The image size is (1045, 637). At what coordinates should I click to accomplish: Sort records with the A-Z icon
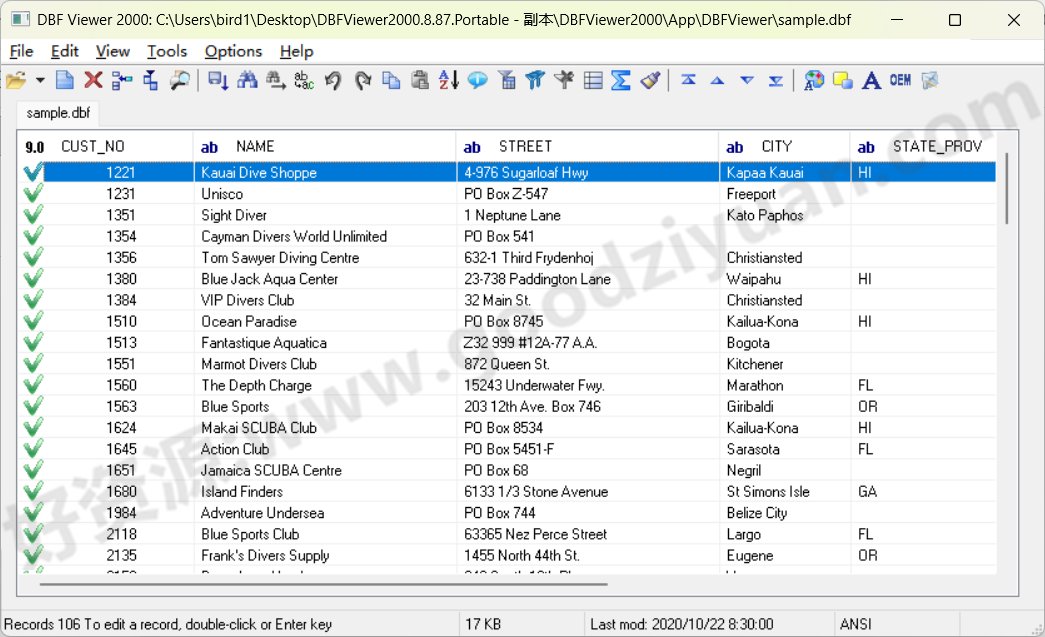449,81
